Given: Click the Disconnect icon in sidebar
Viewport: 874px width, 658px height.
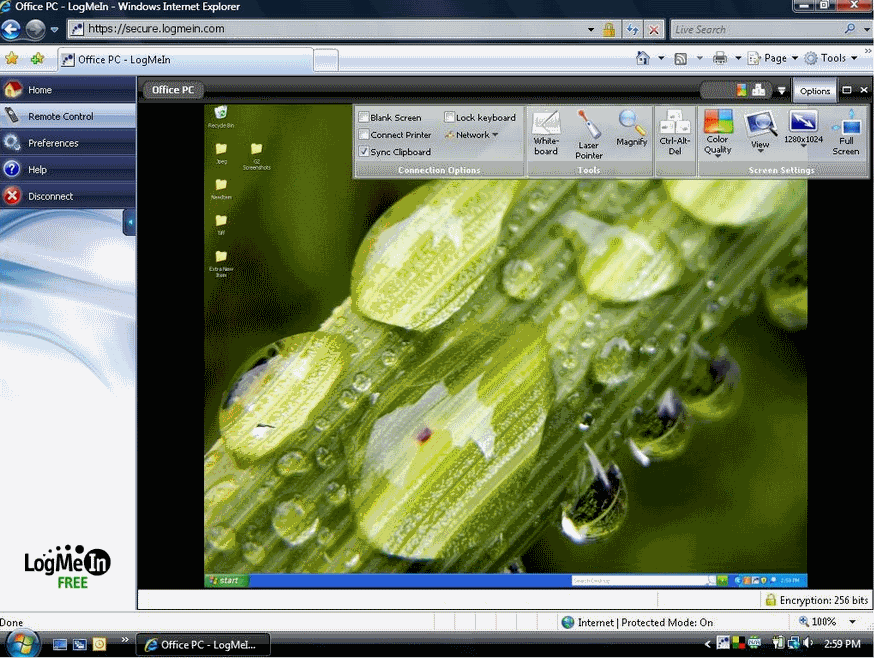Looking at the screenshot, I should (12, 196).
